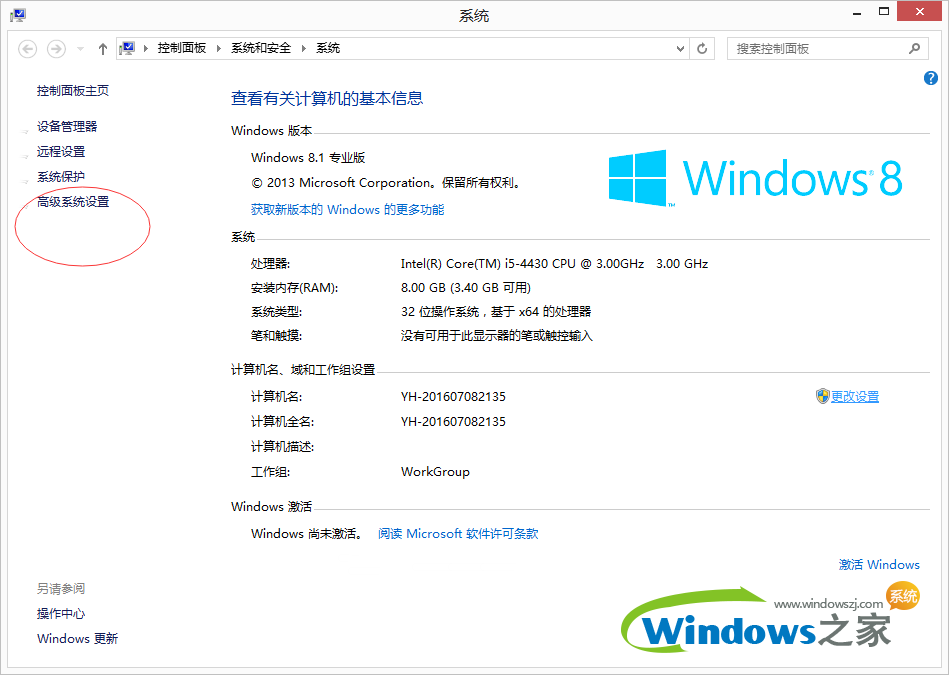Select the 没有可用于此显示器的笔或触控输入 text
Screen dimensions: 949x675
[496, 335]
